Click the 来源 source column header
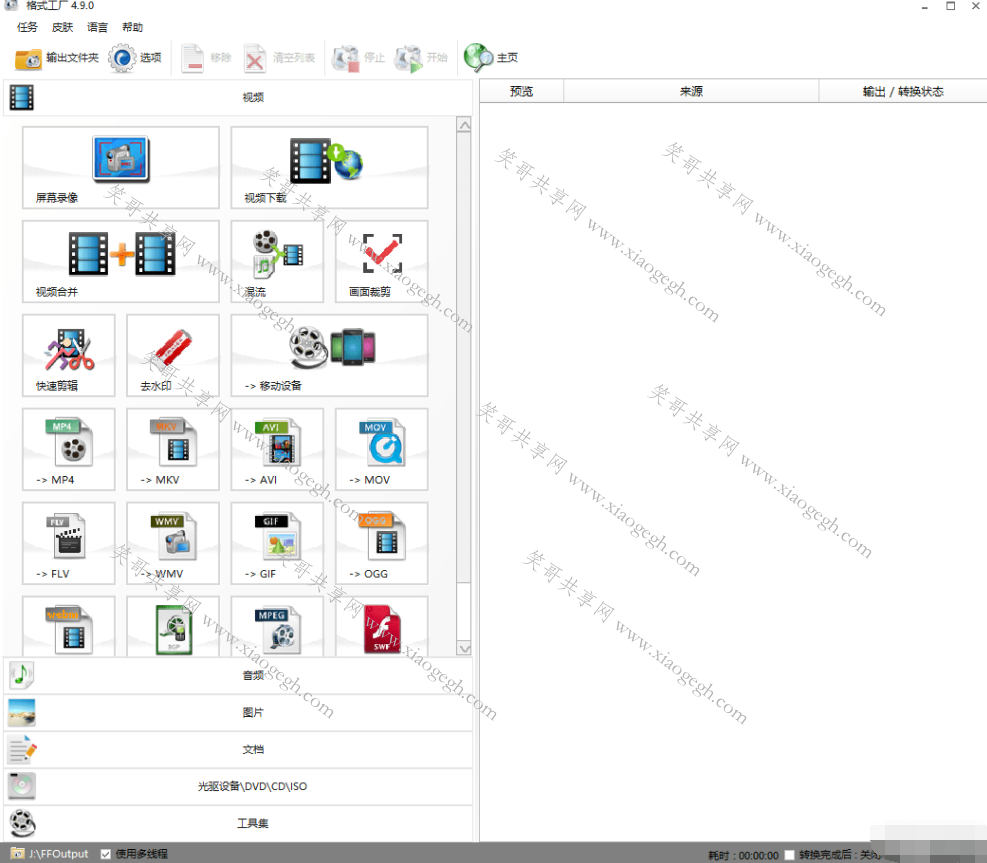The height and width of the screenshot is (863, 987). pyautogui.click(x=691, y=92)
